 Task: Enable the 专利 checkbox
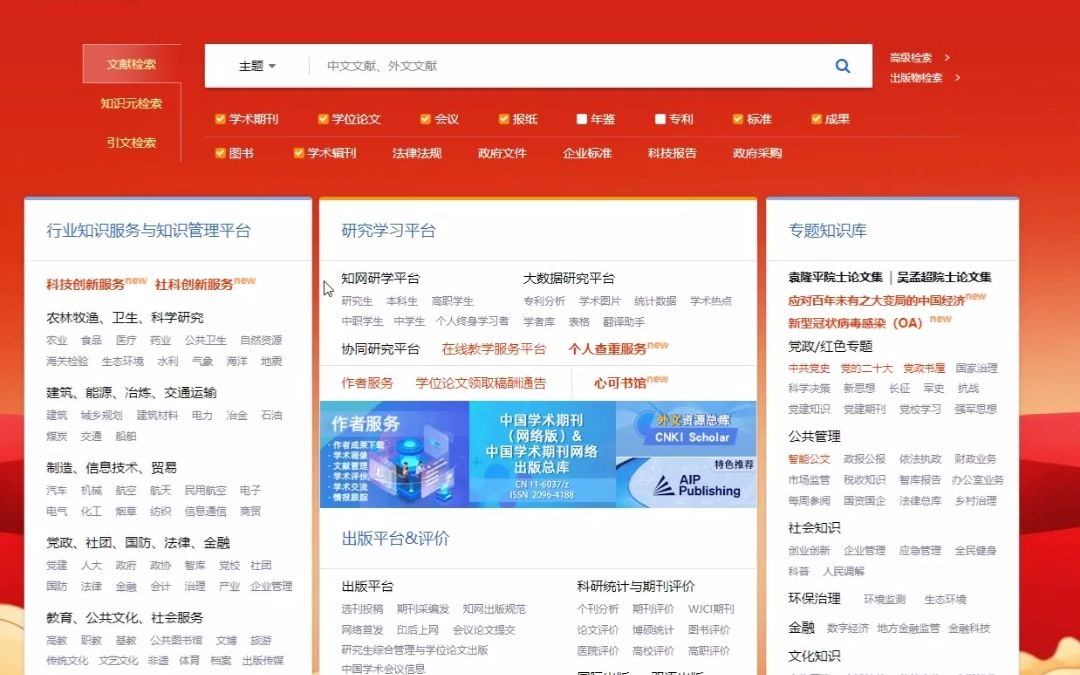point(660,118)
